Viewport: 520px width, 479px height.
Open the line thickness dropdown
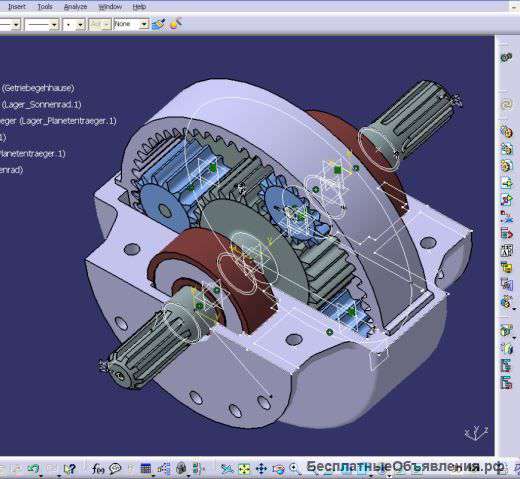pyautogui.click(x=10, y=24)
